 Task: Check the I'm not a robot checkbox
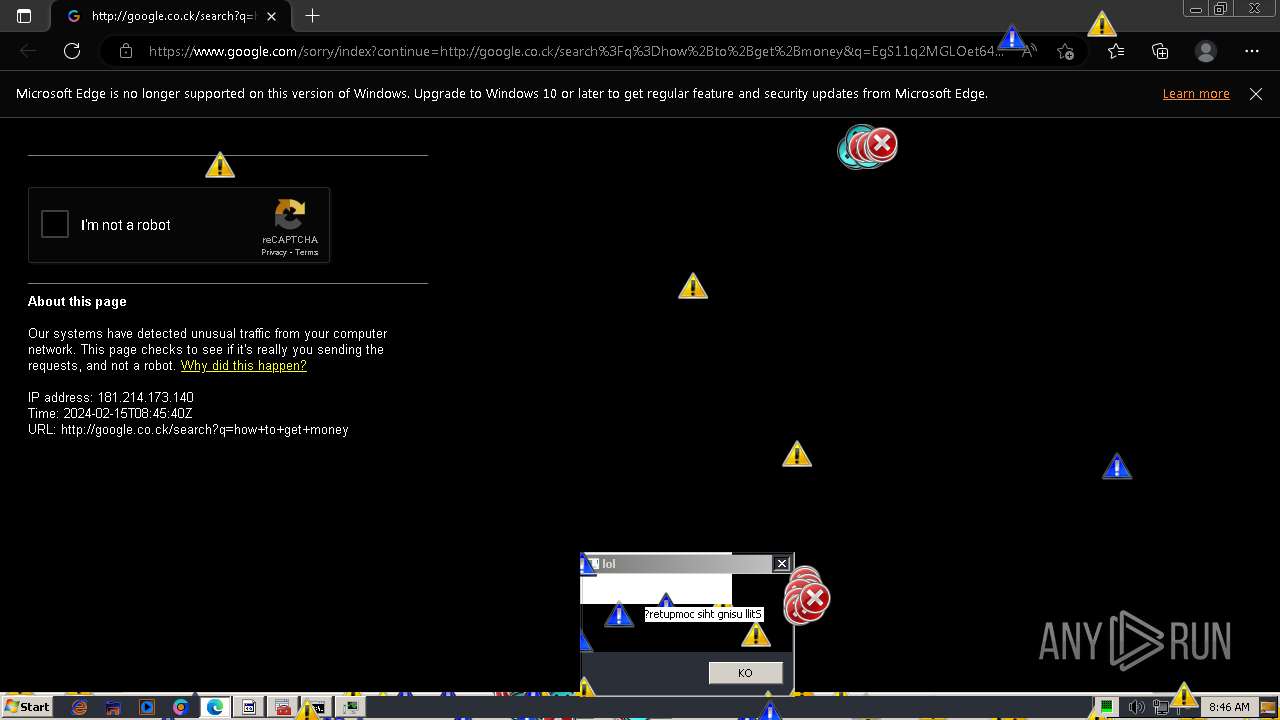point(55,225)
